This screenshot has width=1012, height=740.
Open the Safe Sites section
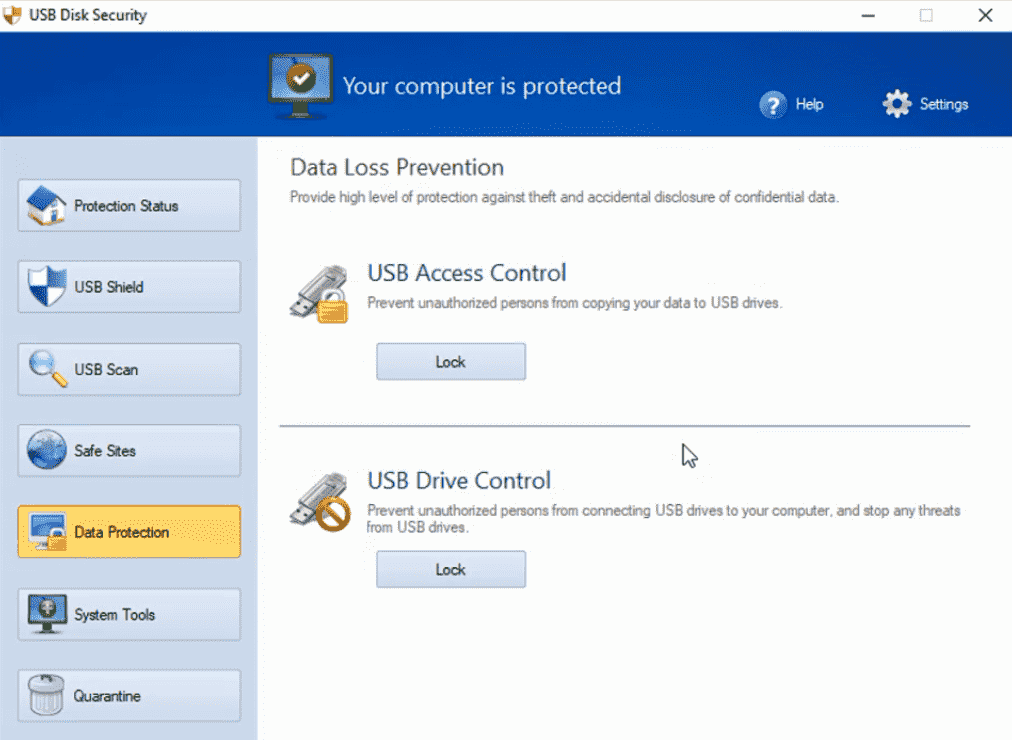(129, 450)
